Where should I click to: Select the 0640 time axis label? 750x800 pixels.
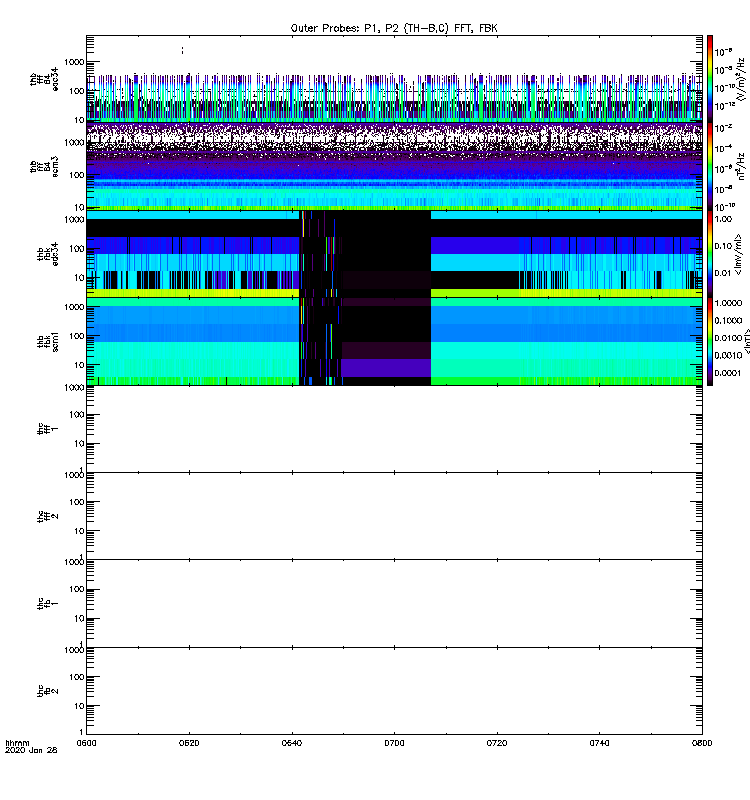point(291,743)
